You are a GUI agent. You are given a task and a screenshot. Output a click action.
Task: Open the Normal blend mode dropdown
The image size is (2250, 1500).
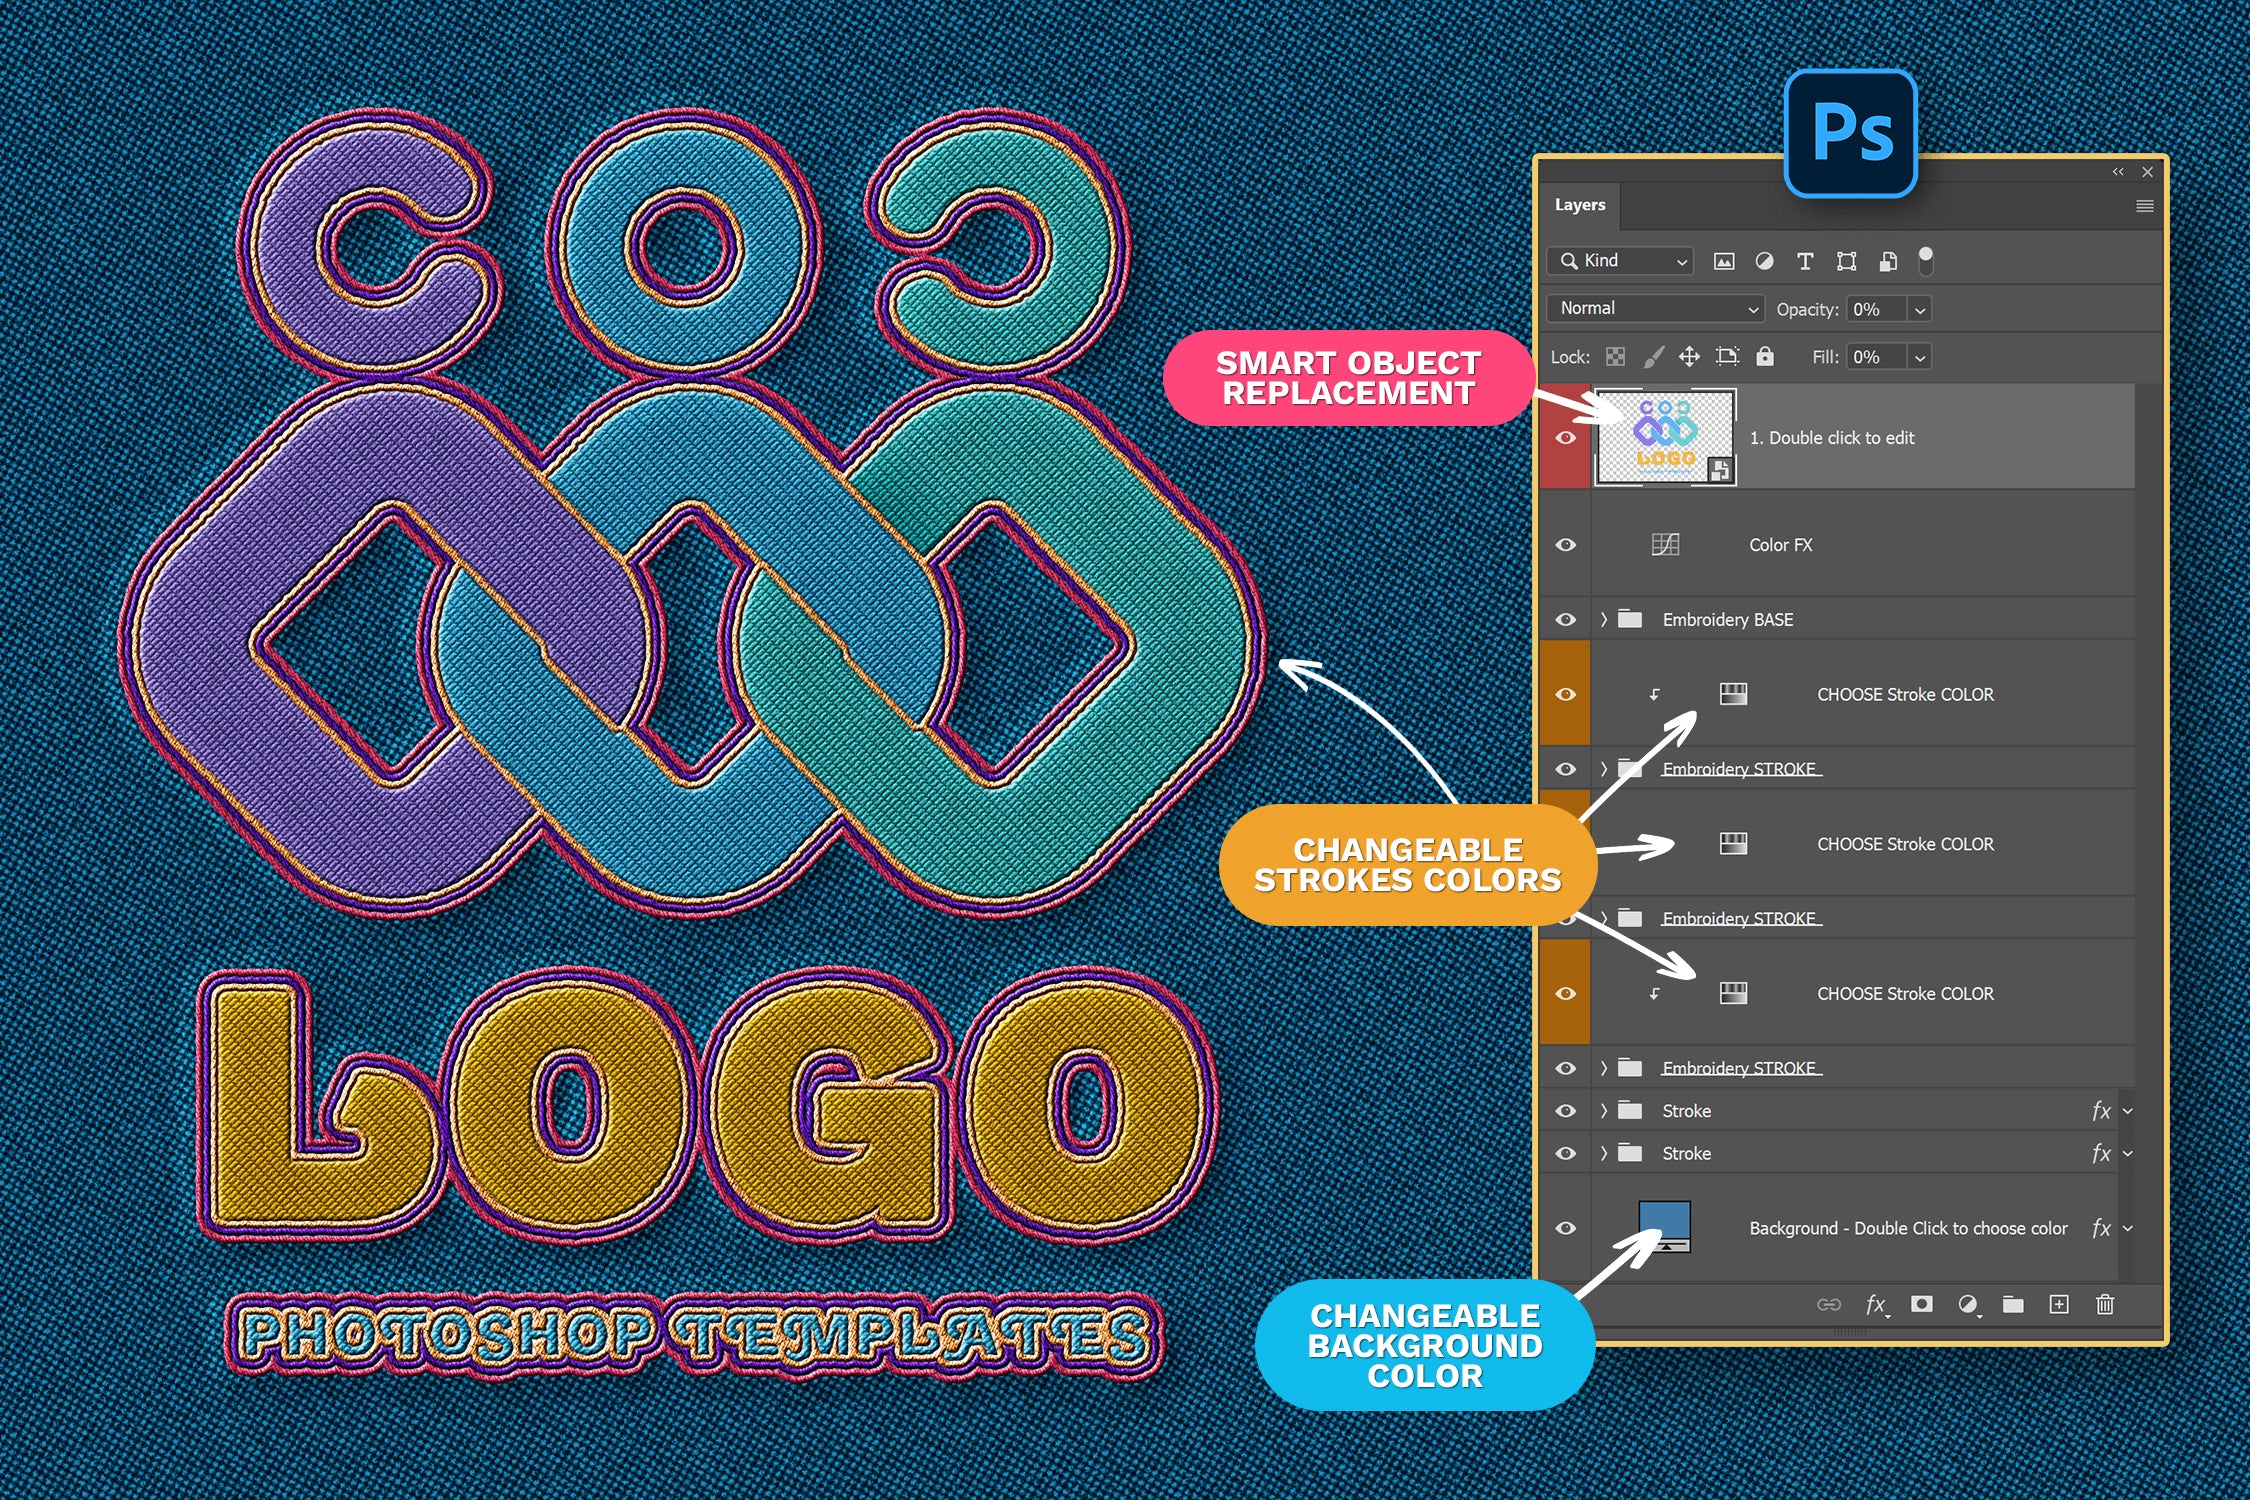pyautogui.click(x=1655, y=309)
